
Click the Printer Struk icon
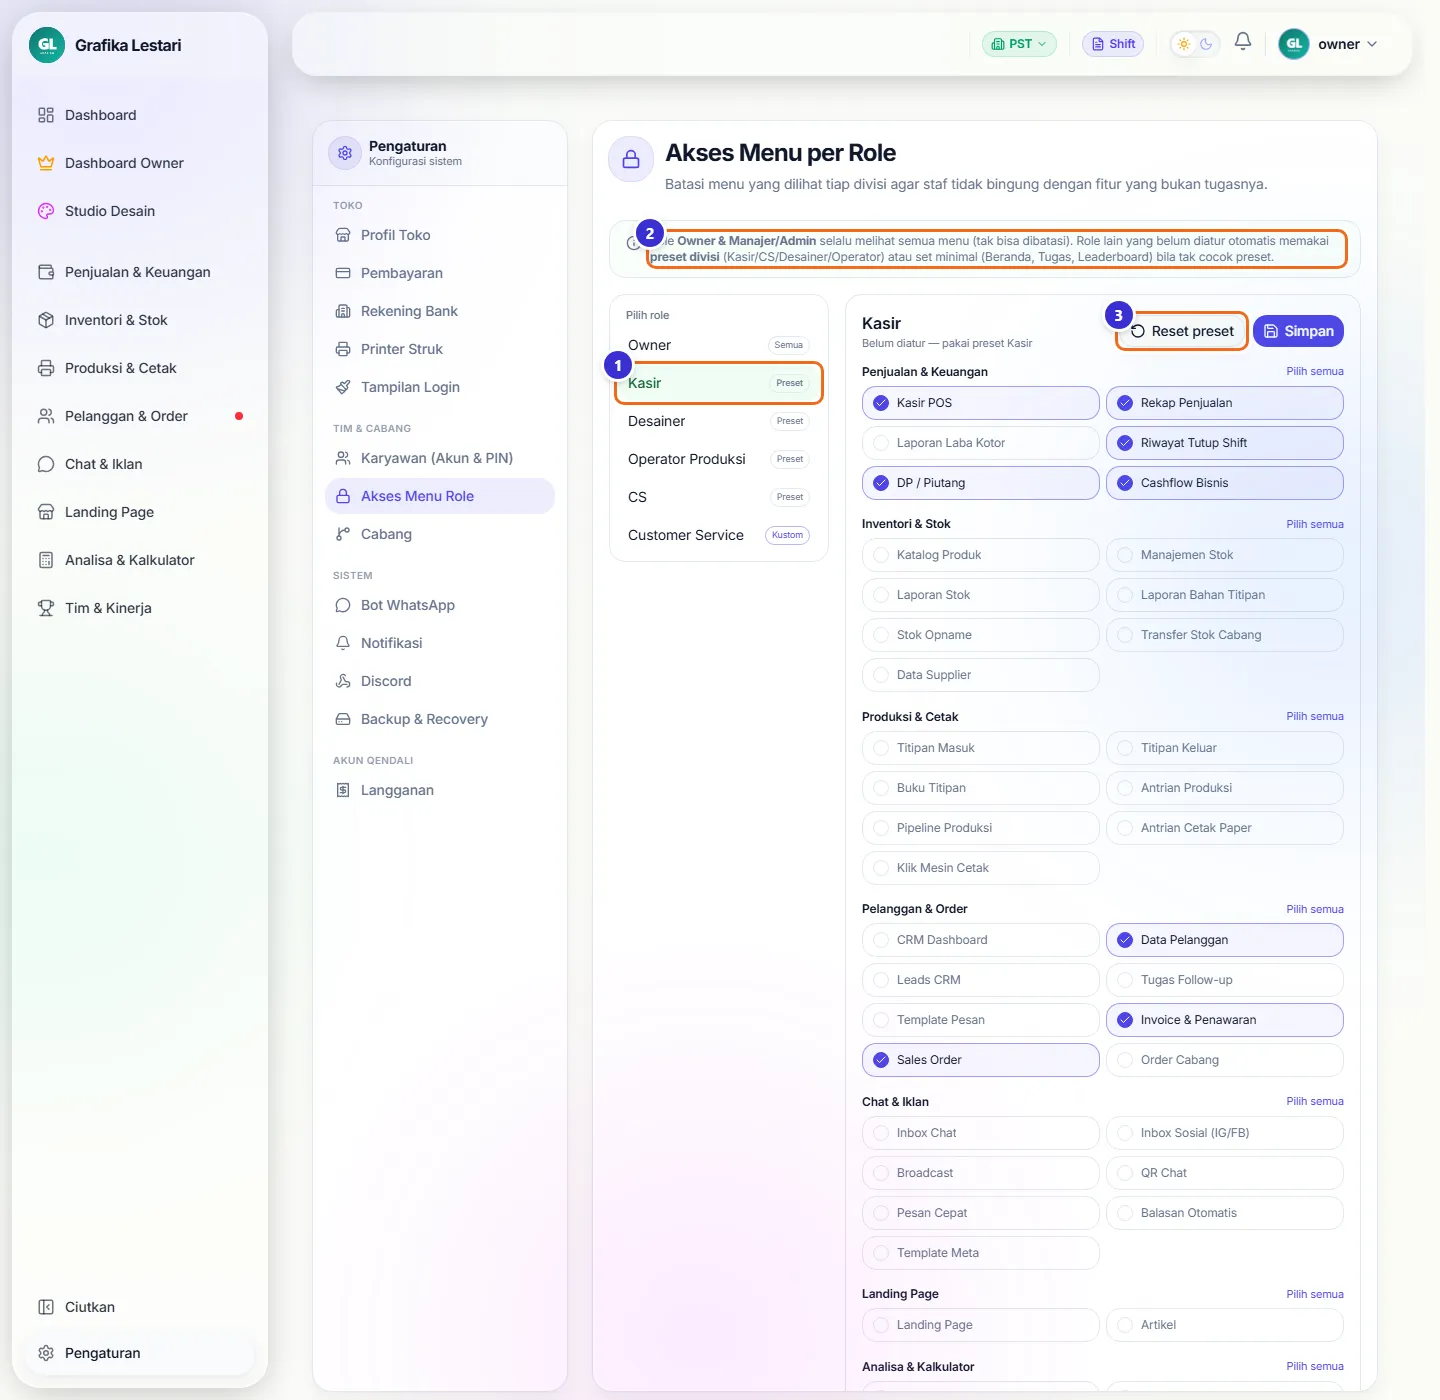[343, 349]
